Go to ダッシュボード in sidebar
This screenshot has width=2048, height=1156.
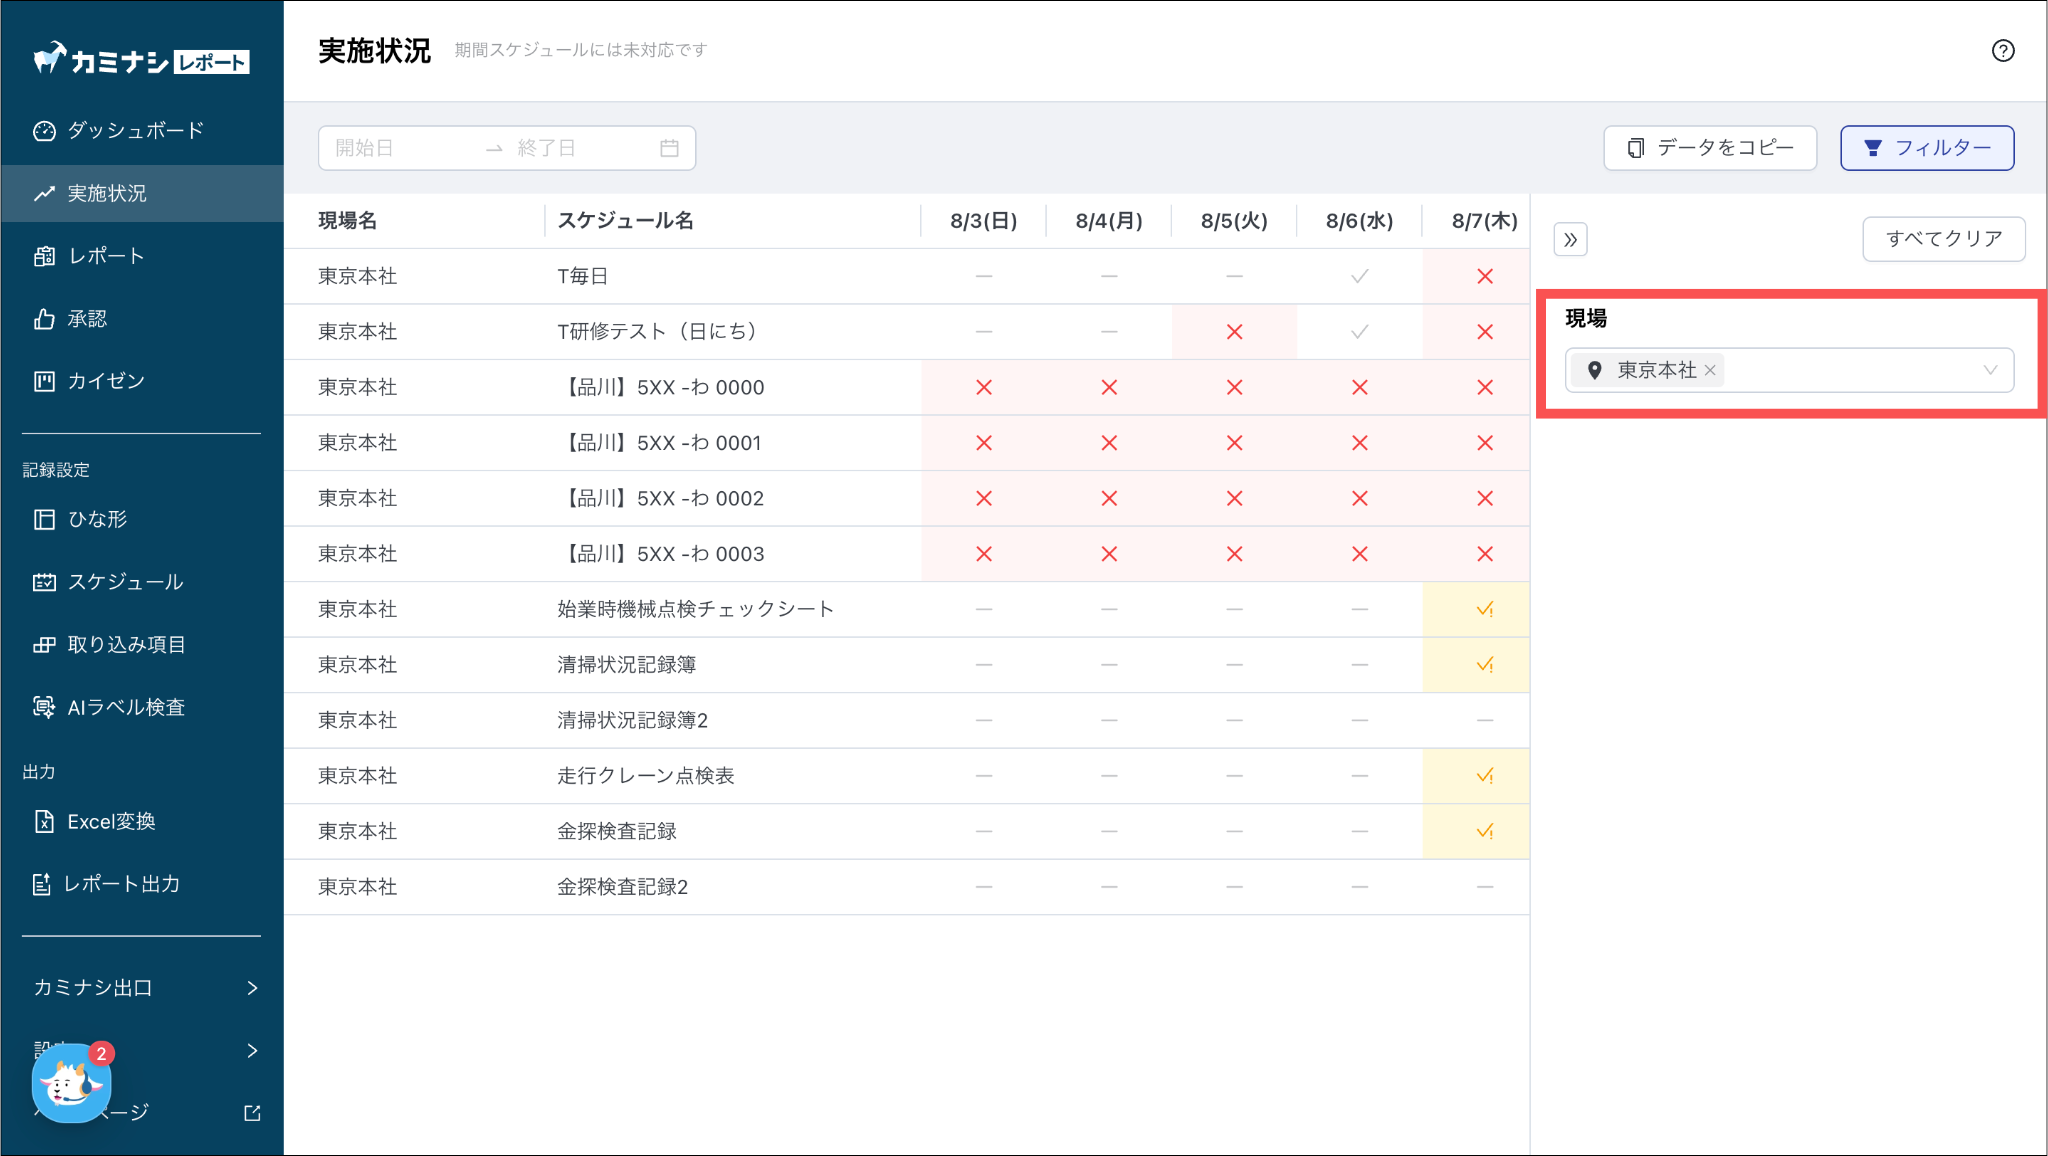[135, 131]
